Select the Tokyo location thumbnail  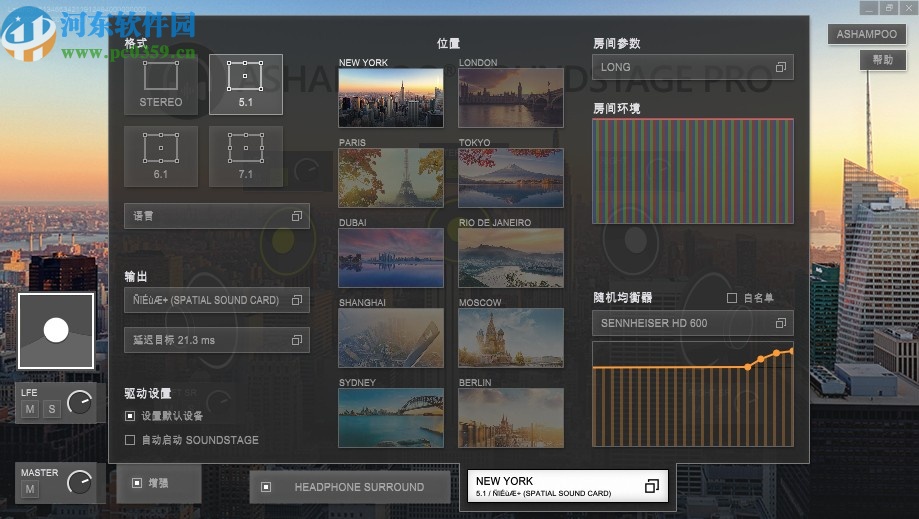[x=510, y=177]
